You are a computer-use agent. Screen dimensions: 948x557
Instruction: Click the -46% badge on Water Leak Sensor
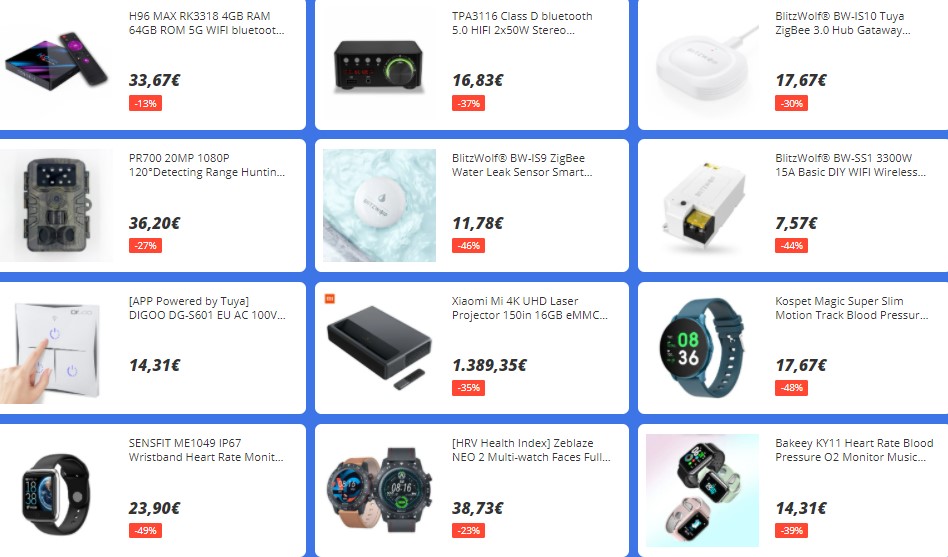(x=469, y=246)
